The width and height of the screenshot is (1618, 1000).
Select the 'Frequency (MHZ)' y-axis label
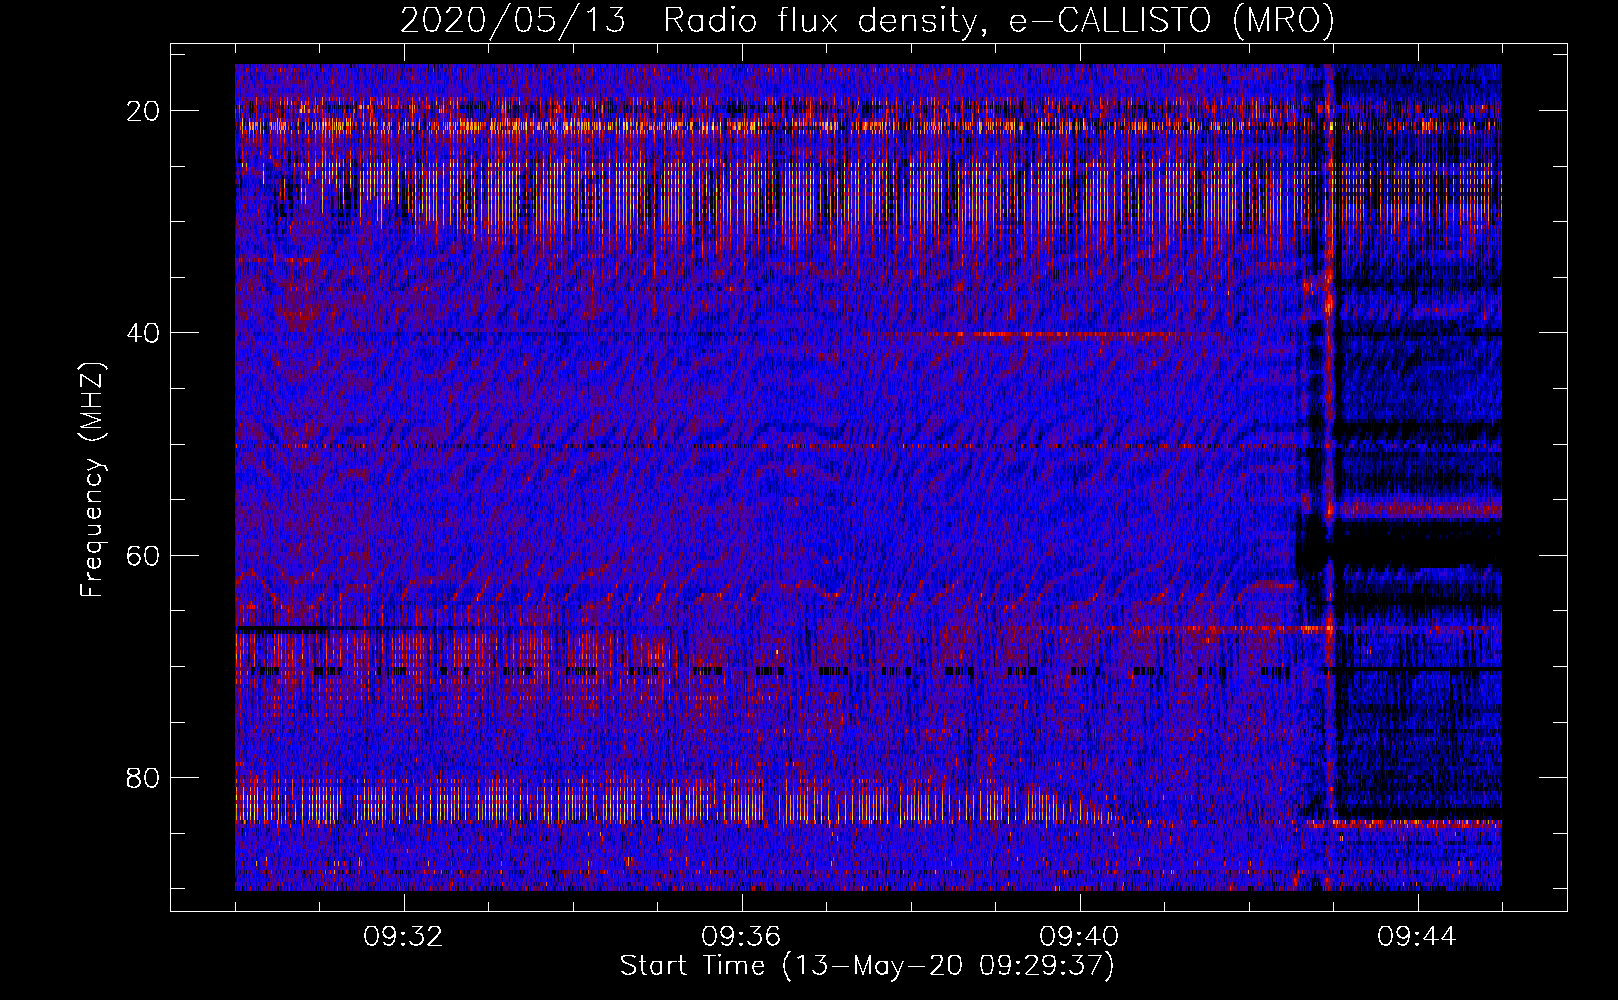(92, 479)
